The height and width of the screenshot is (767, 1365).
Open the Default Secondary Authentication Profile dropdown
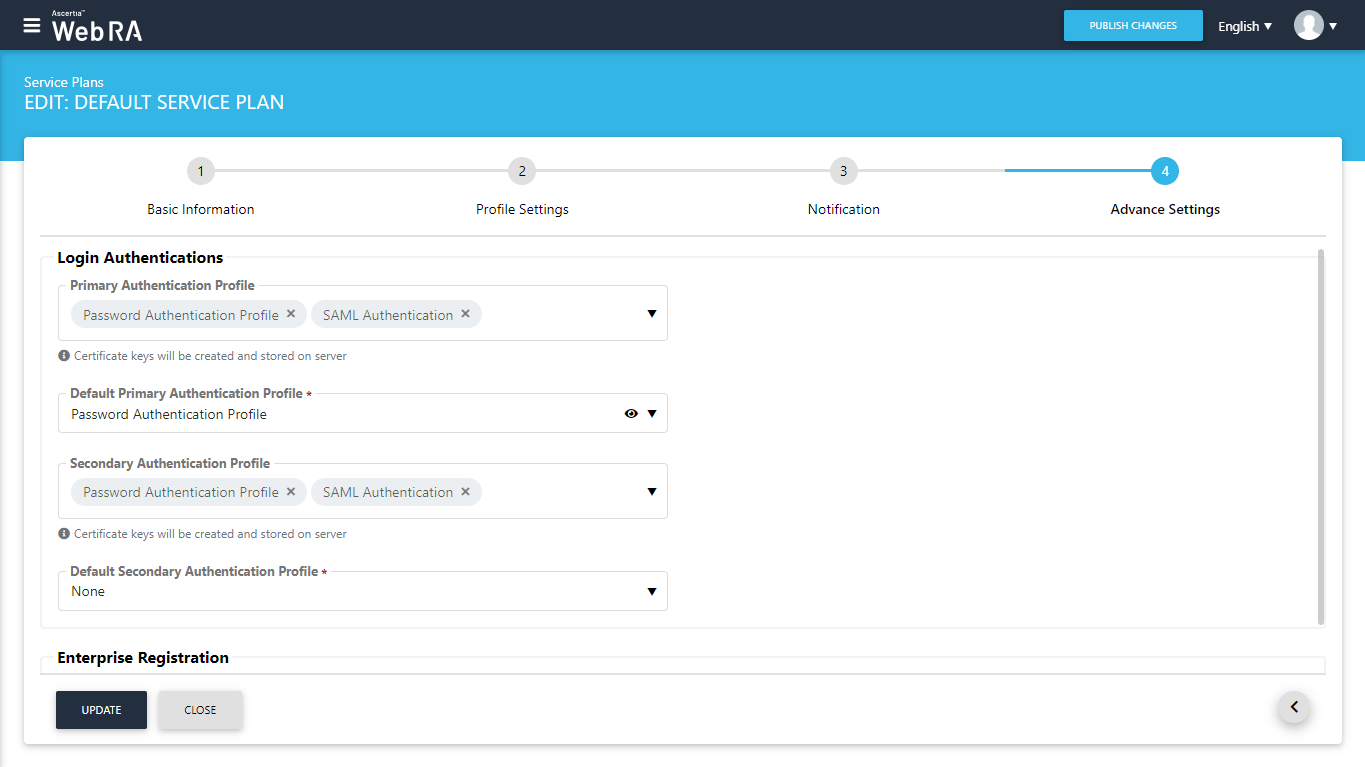[652, 592]
